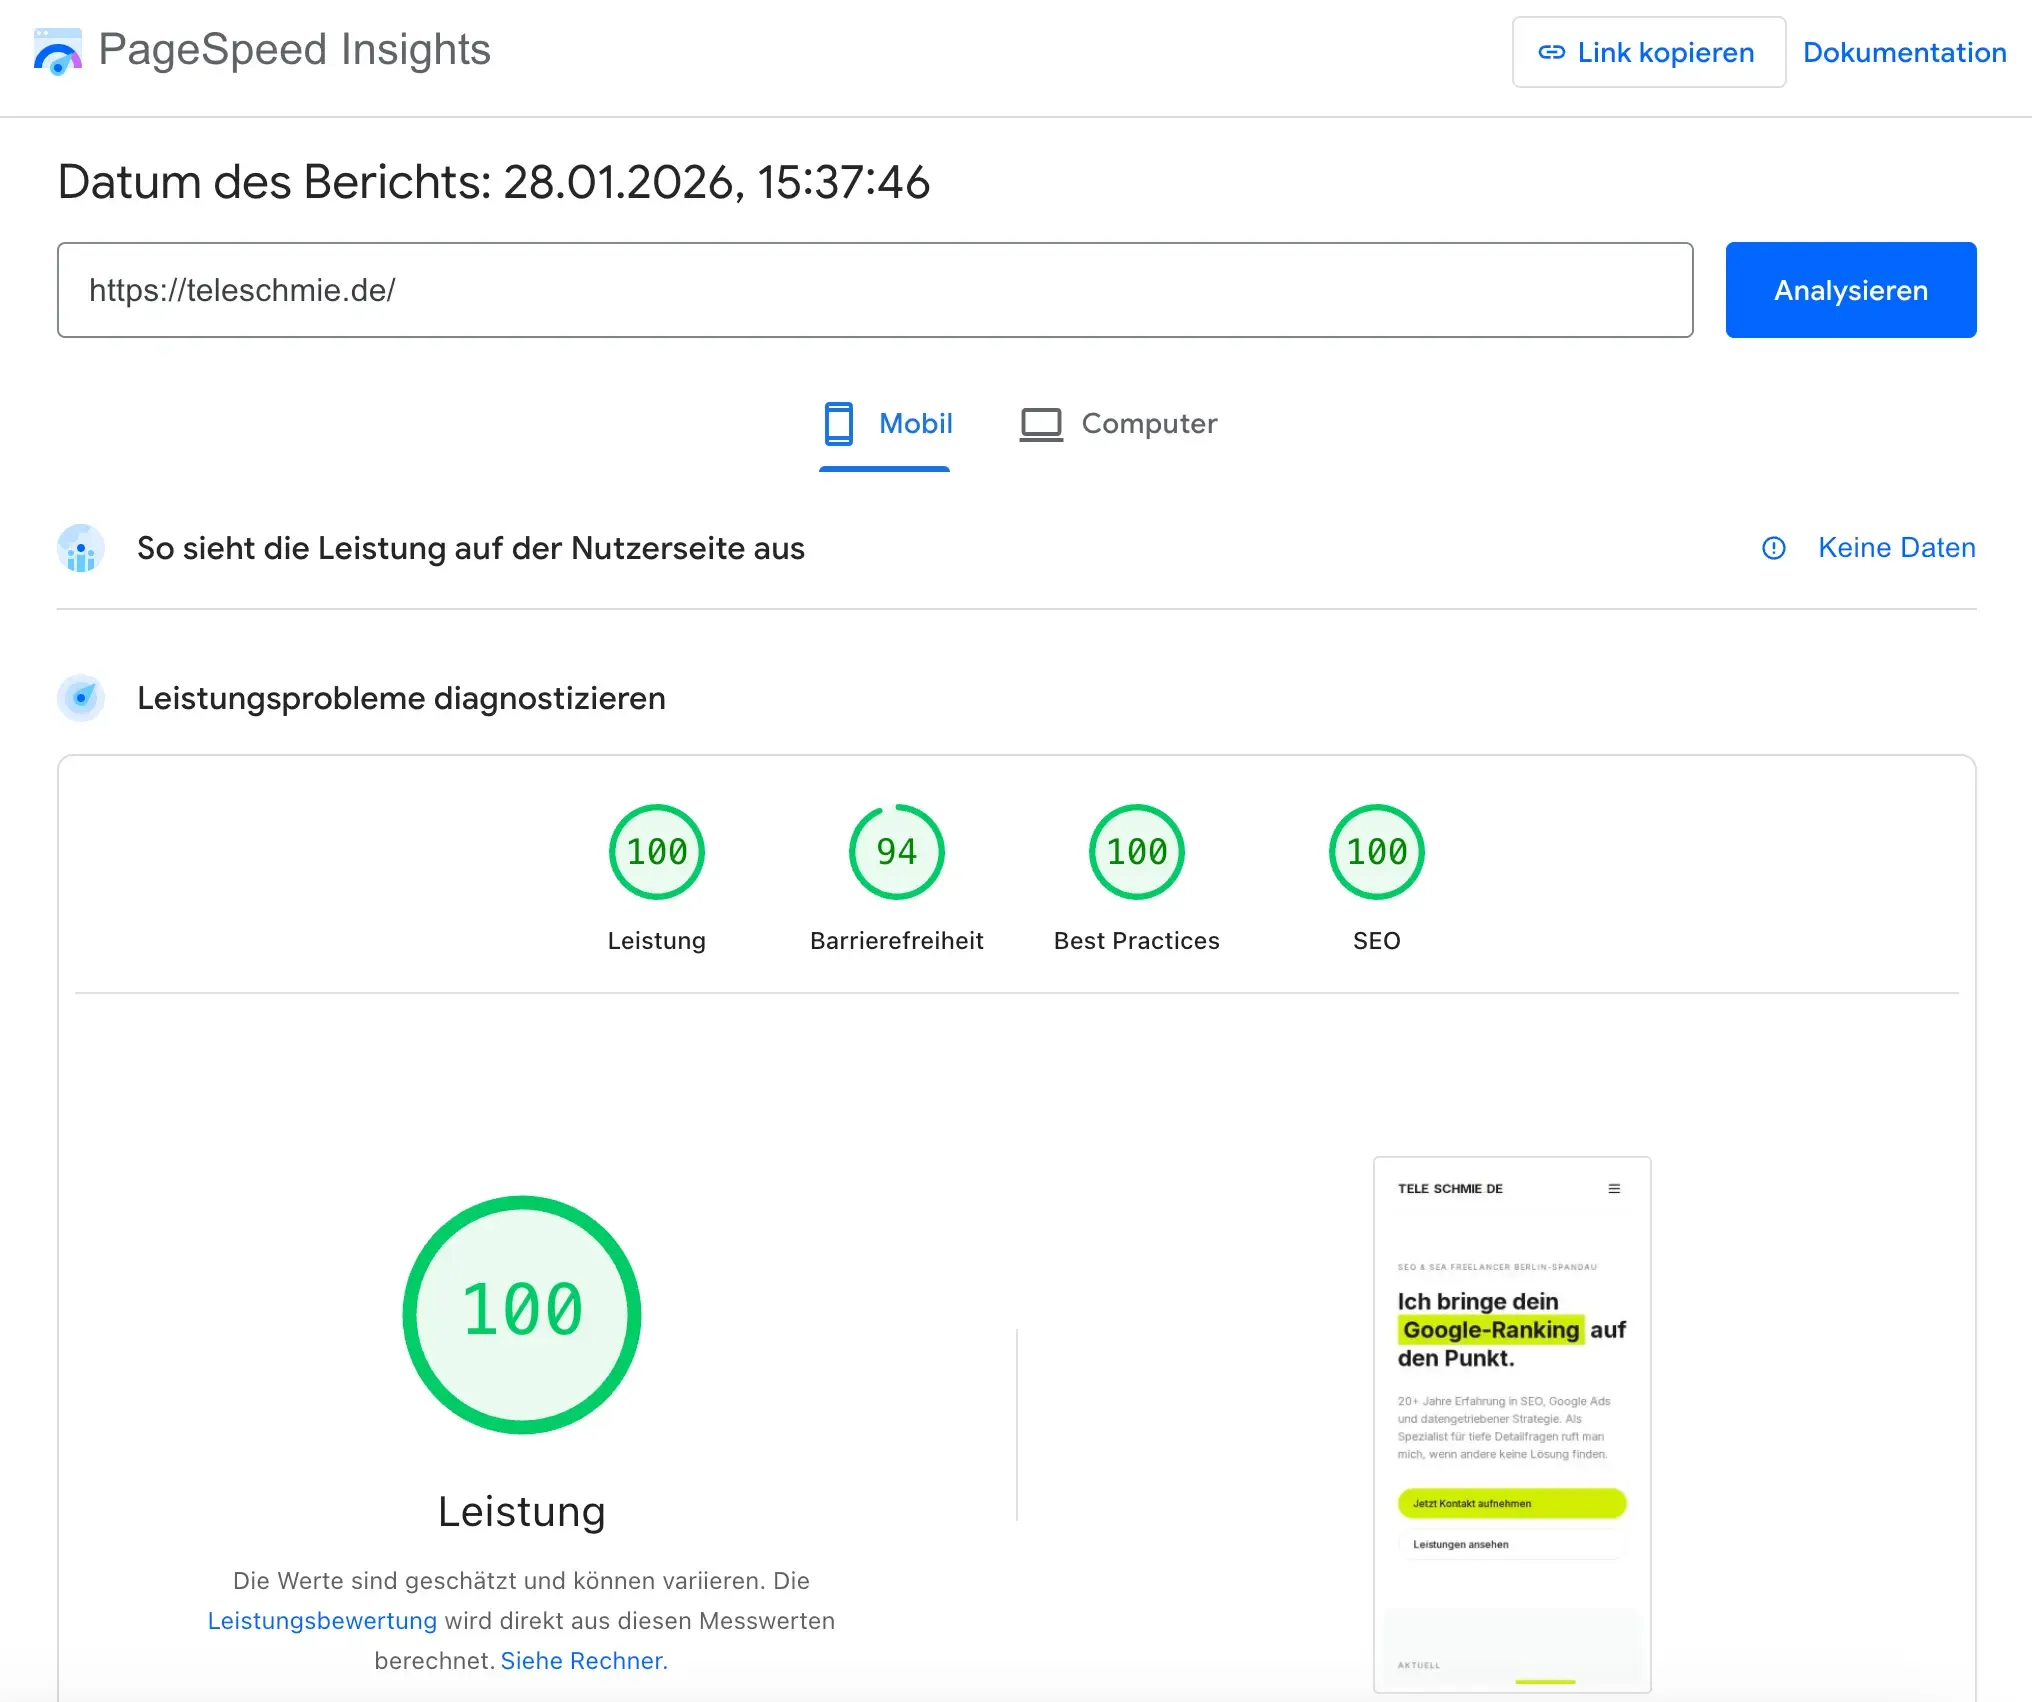
Task: Select the Leistung score gauge at top
Action: pos(657,852)
